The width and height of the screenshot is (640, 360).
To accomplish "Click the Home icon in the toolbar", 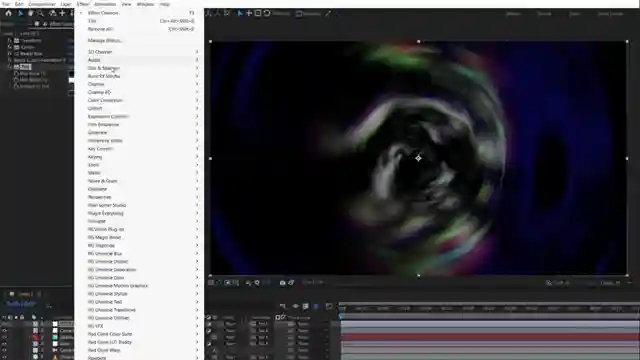I will (8, 13).
